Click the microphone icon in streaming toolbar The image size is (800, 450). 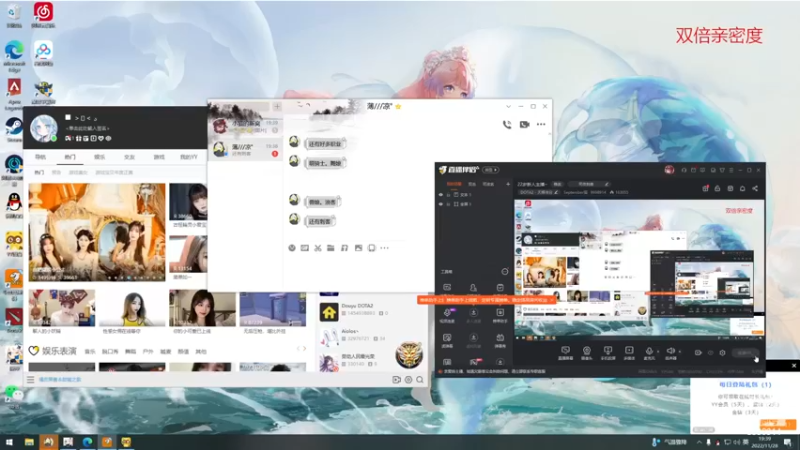pos(649,351)
